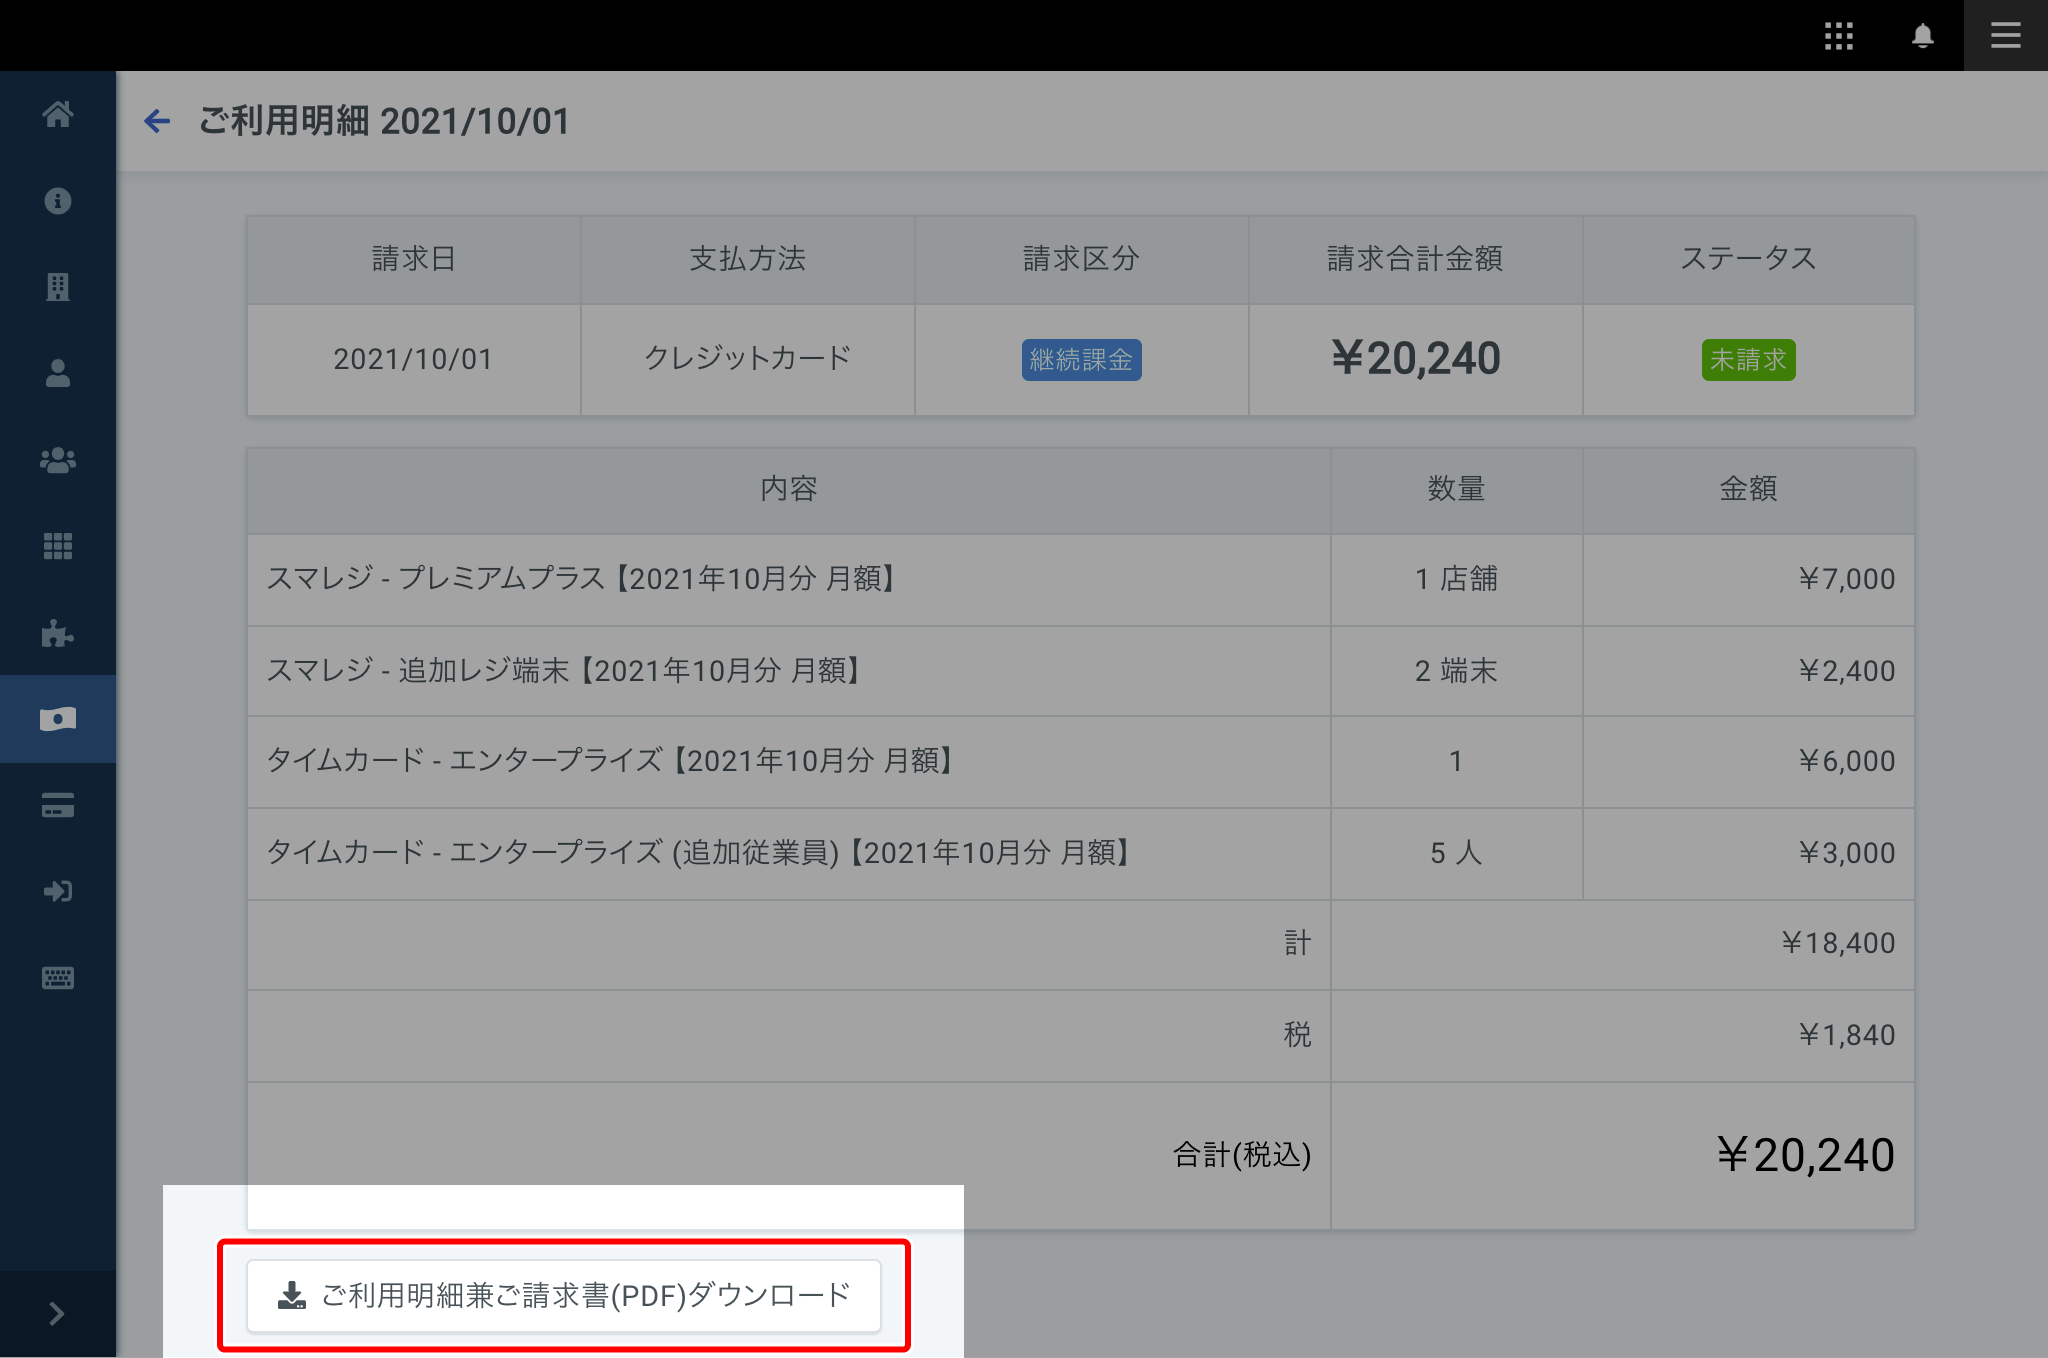Click the ¥2,400 amount

[x=1846, y=671]
